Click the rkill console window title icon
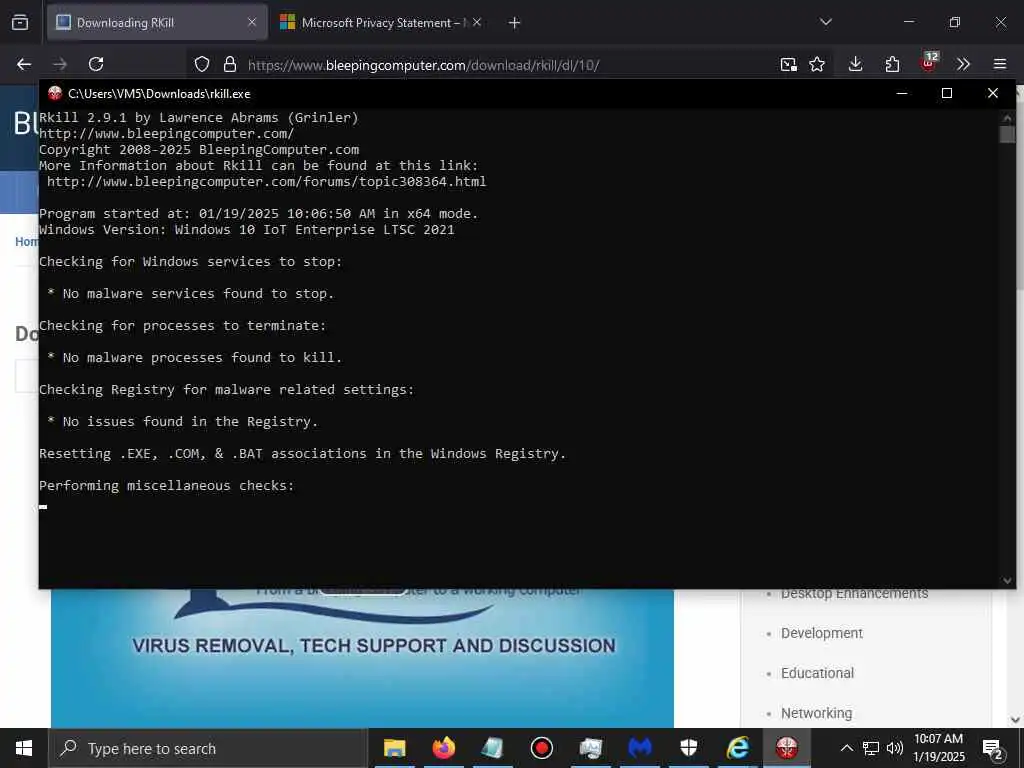The image size is (1024, 768). [55, 93]
